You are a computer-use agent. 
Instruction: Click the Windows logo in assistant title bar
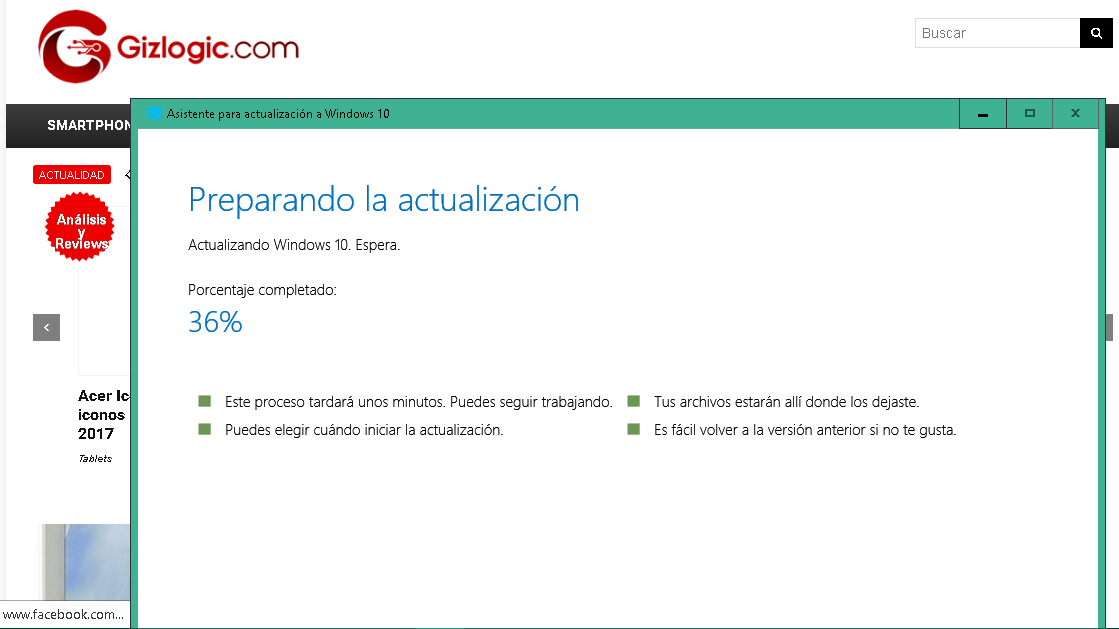(x=153, y=114)
